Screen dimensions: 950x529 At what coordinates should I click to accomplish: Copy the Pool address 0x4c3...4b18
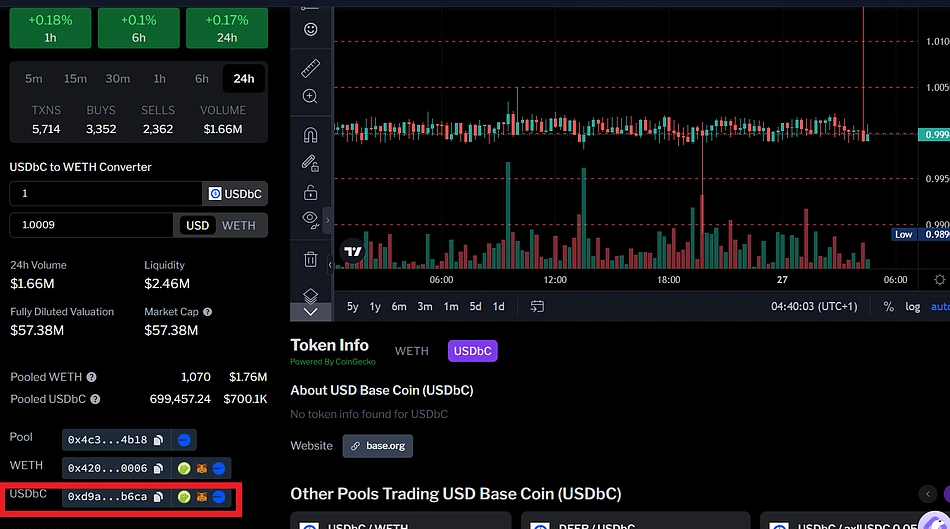(158, 440)
